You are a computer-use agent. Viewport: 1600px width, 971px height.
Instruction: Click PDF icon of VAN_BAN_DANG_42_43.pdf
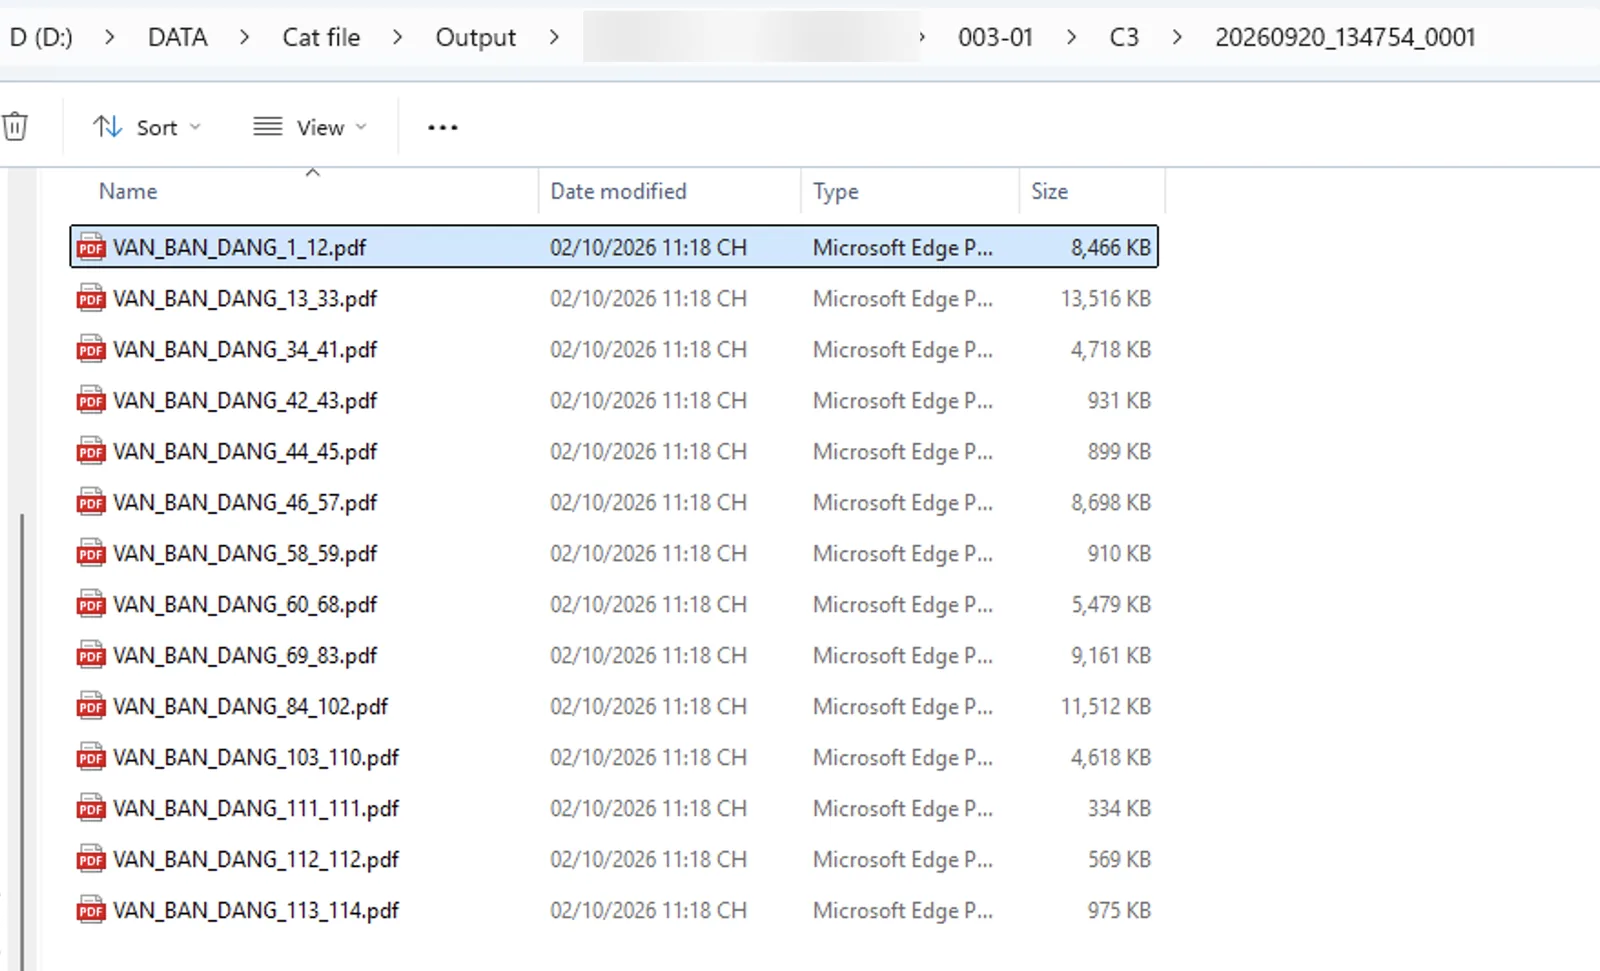[91, 400]
